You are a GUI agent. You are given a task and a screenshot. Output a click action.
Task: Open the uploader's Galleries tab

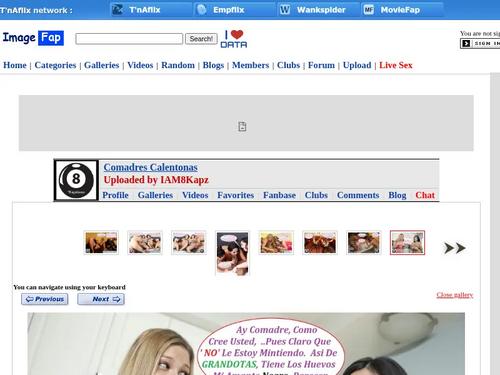(155, 195)
